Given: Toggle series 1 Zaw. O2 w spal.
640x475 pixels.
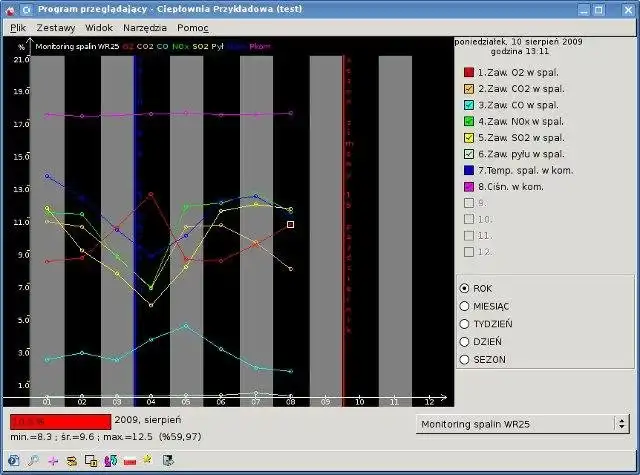Looking at the screenshot, I should click(x=469, y=73).
